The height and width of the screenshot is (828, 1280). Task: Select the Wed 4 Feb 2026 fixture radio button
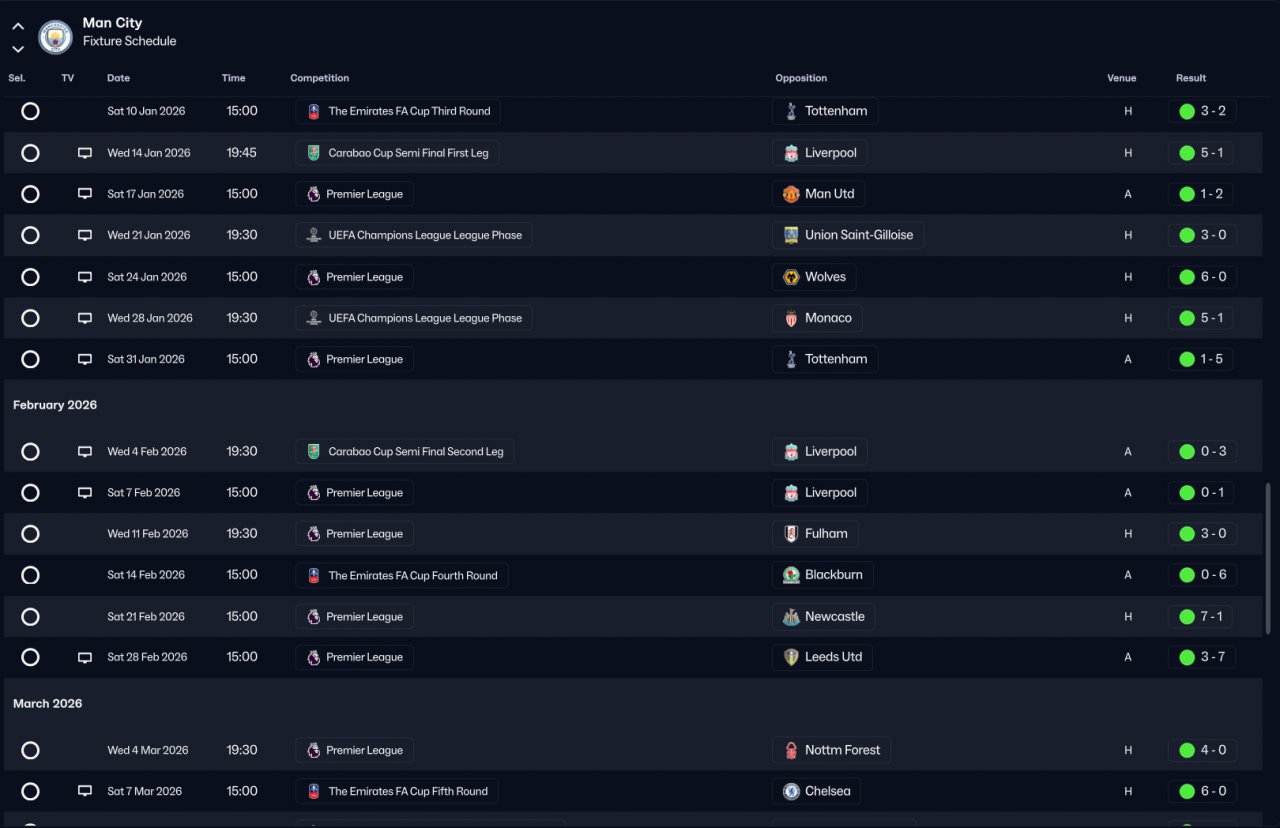point(30,452)
